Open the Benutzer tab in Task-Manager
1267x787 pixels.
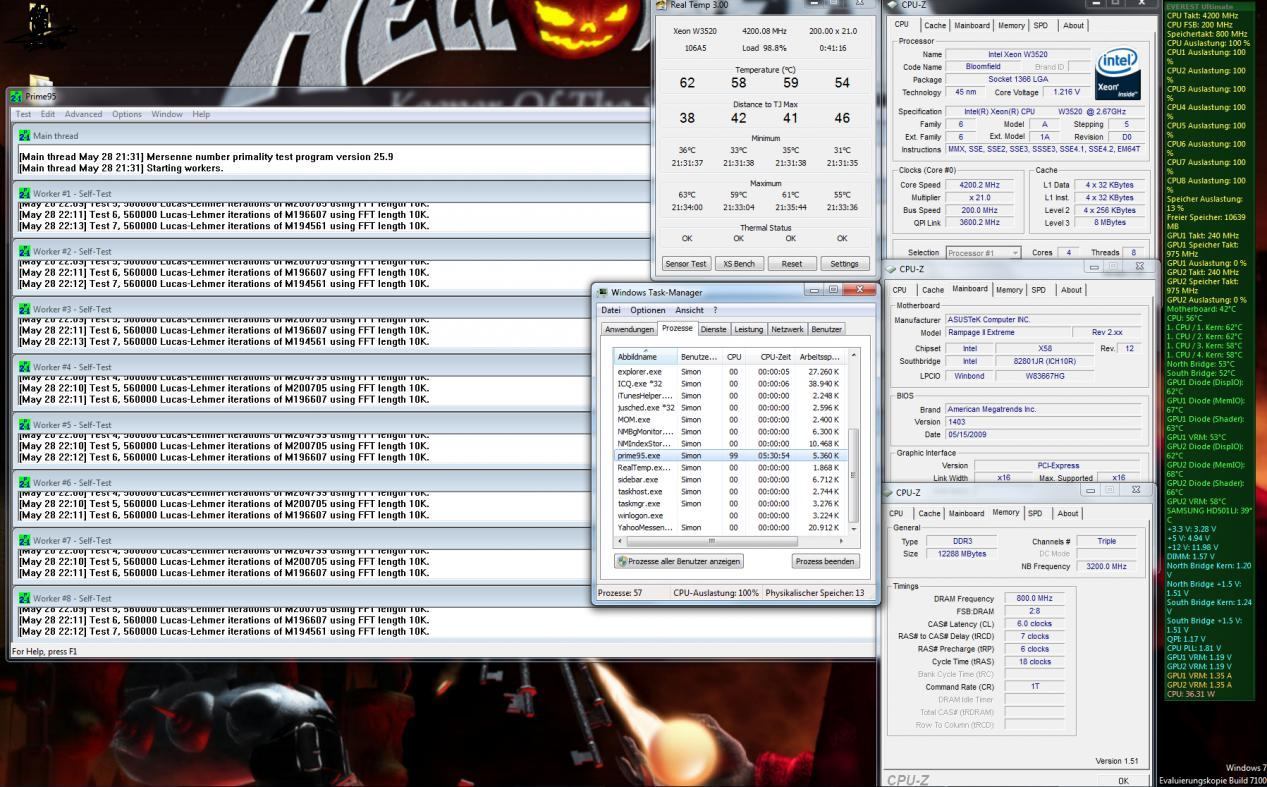[827, 329]
